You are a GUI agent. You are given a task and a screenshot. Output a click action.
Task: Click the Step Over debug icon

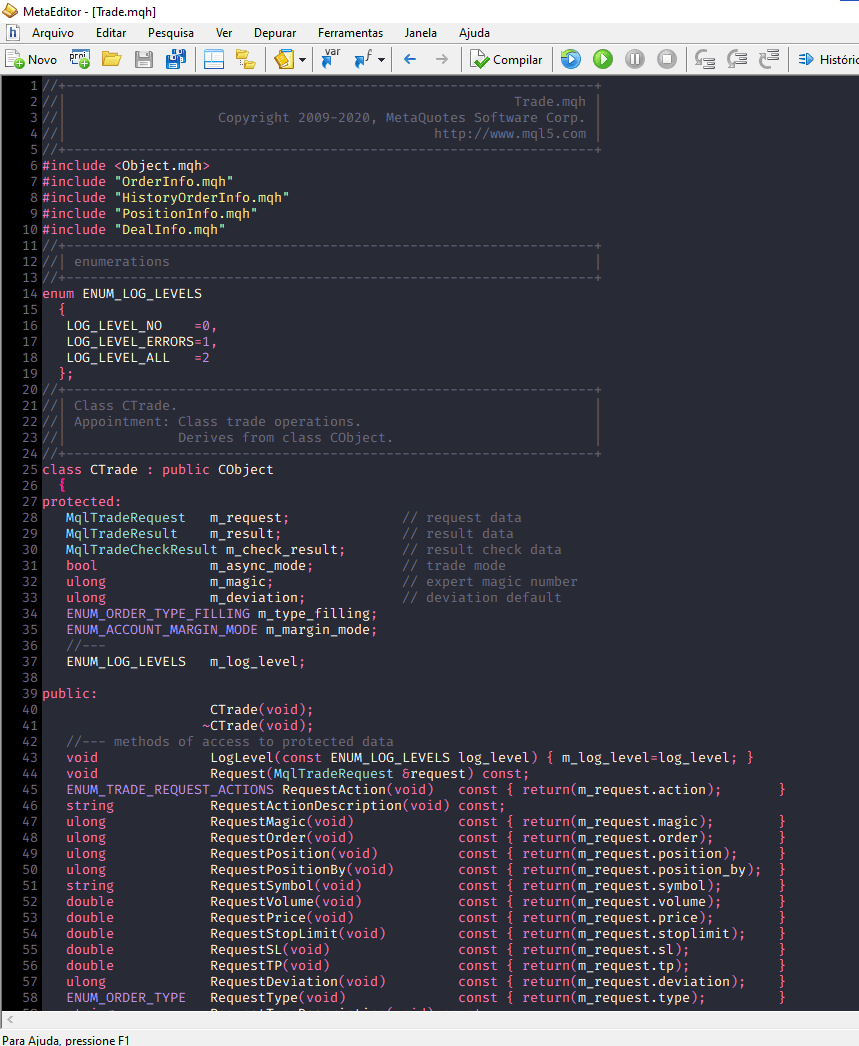coord(736,59)
